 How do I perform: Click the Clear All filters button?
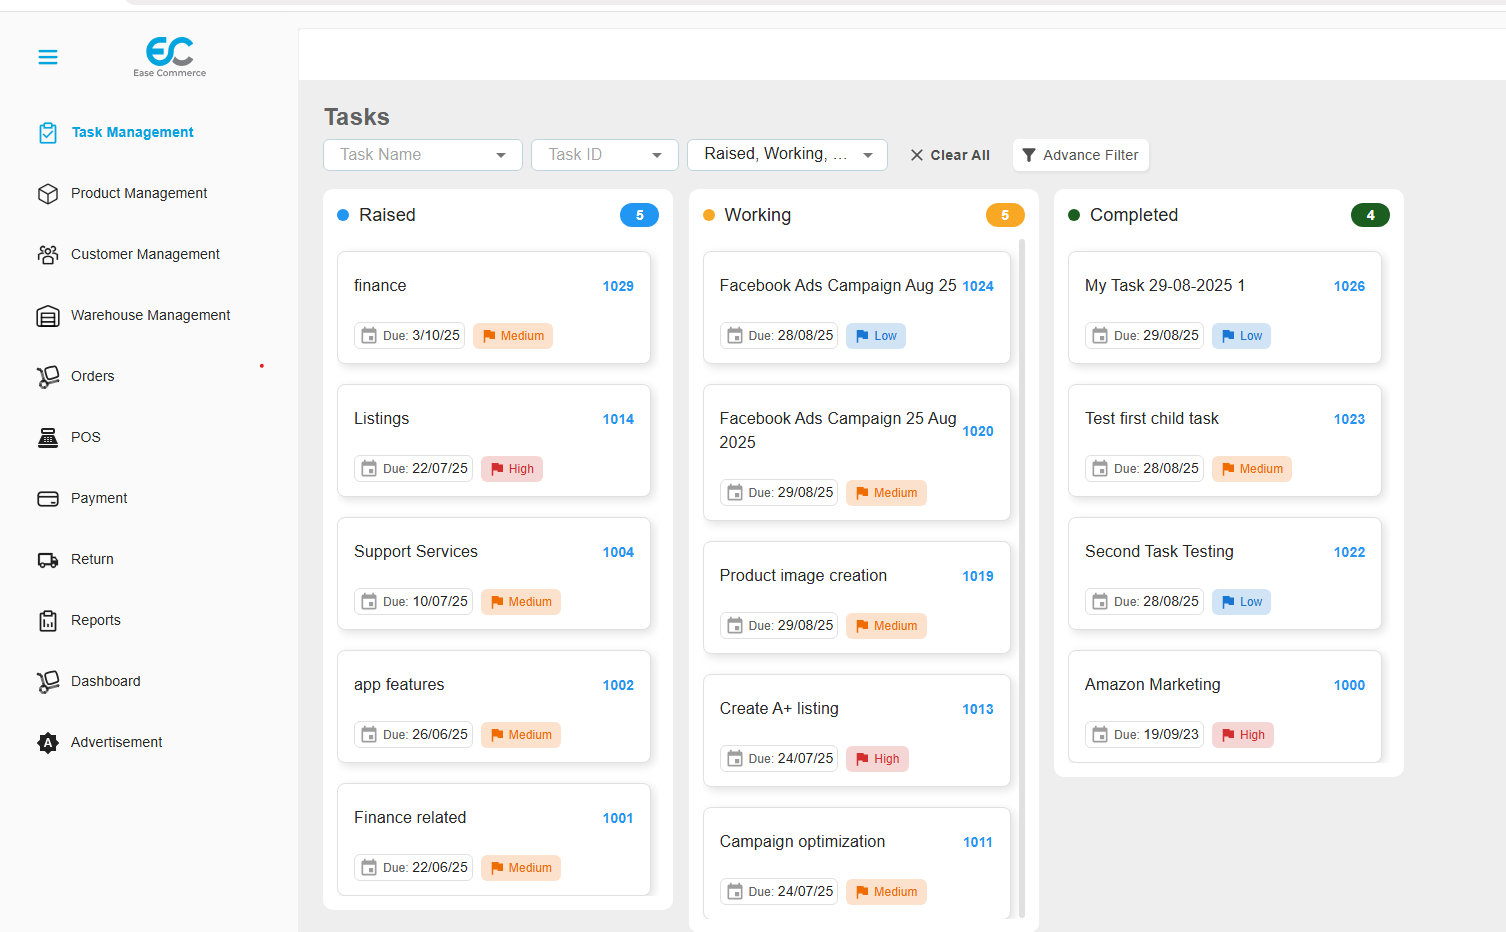[948, 155]
